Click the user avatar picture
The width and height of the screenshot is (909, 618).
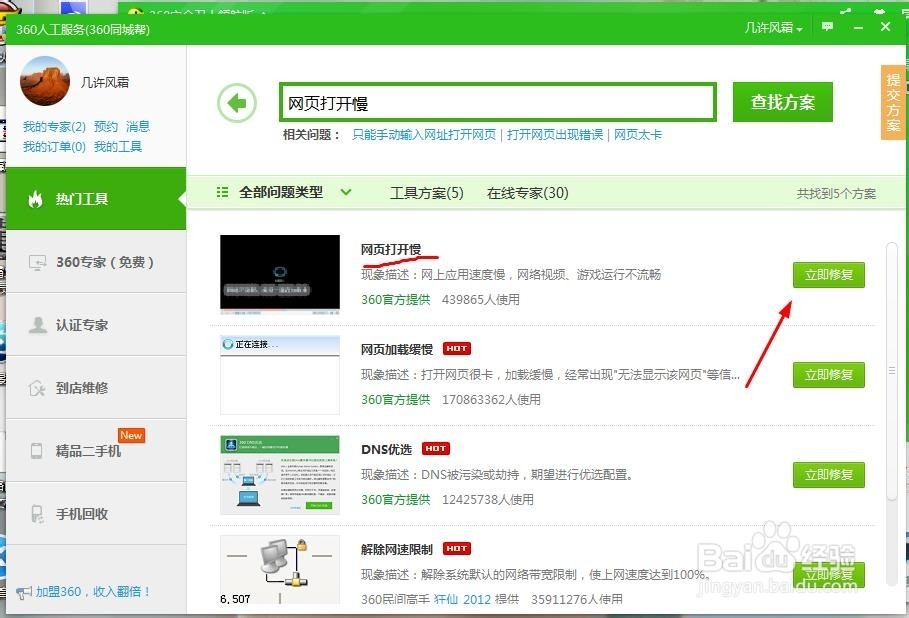tap(45, 81)
